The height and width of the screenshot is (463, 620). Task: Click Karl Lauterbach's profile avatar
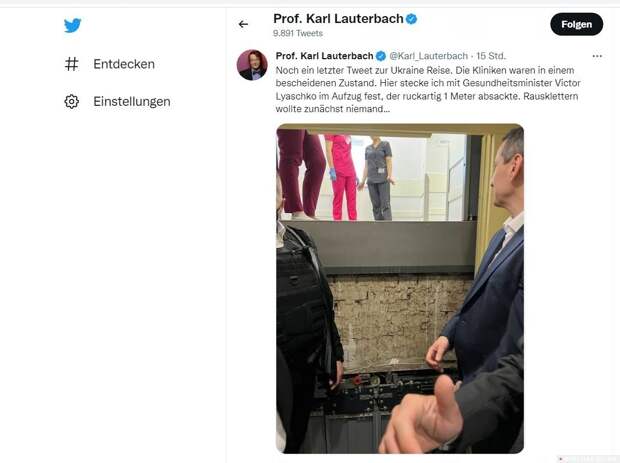click(x=252, y=65)
